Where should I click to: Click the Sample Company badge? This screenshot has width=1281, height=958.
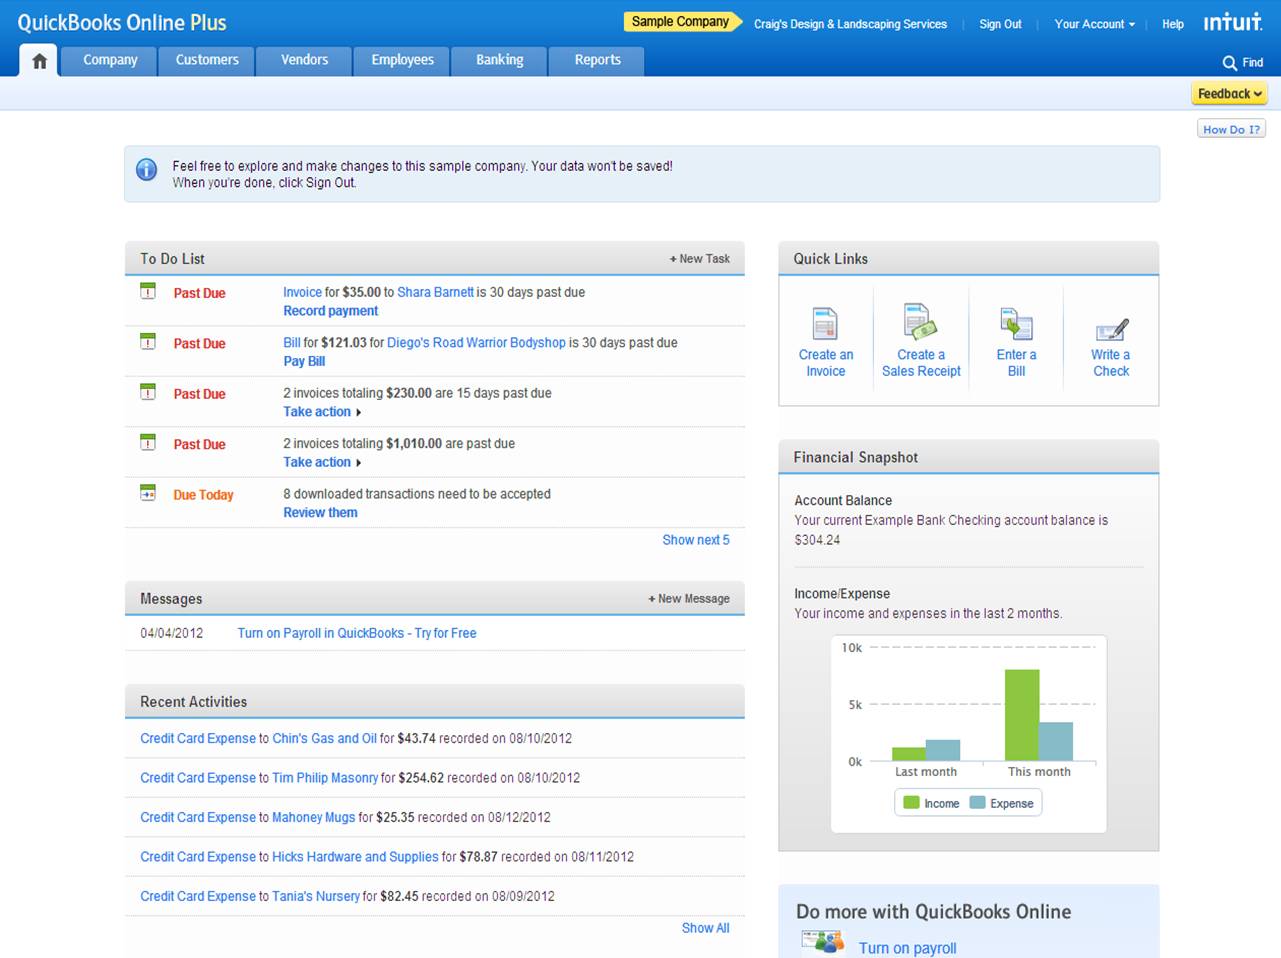coord(682,22)
